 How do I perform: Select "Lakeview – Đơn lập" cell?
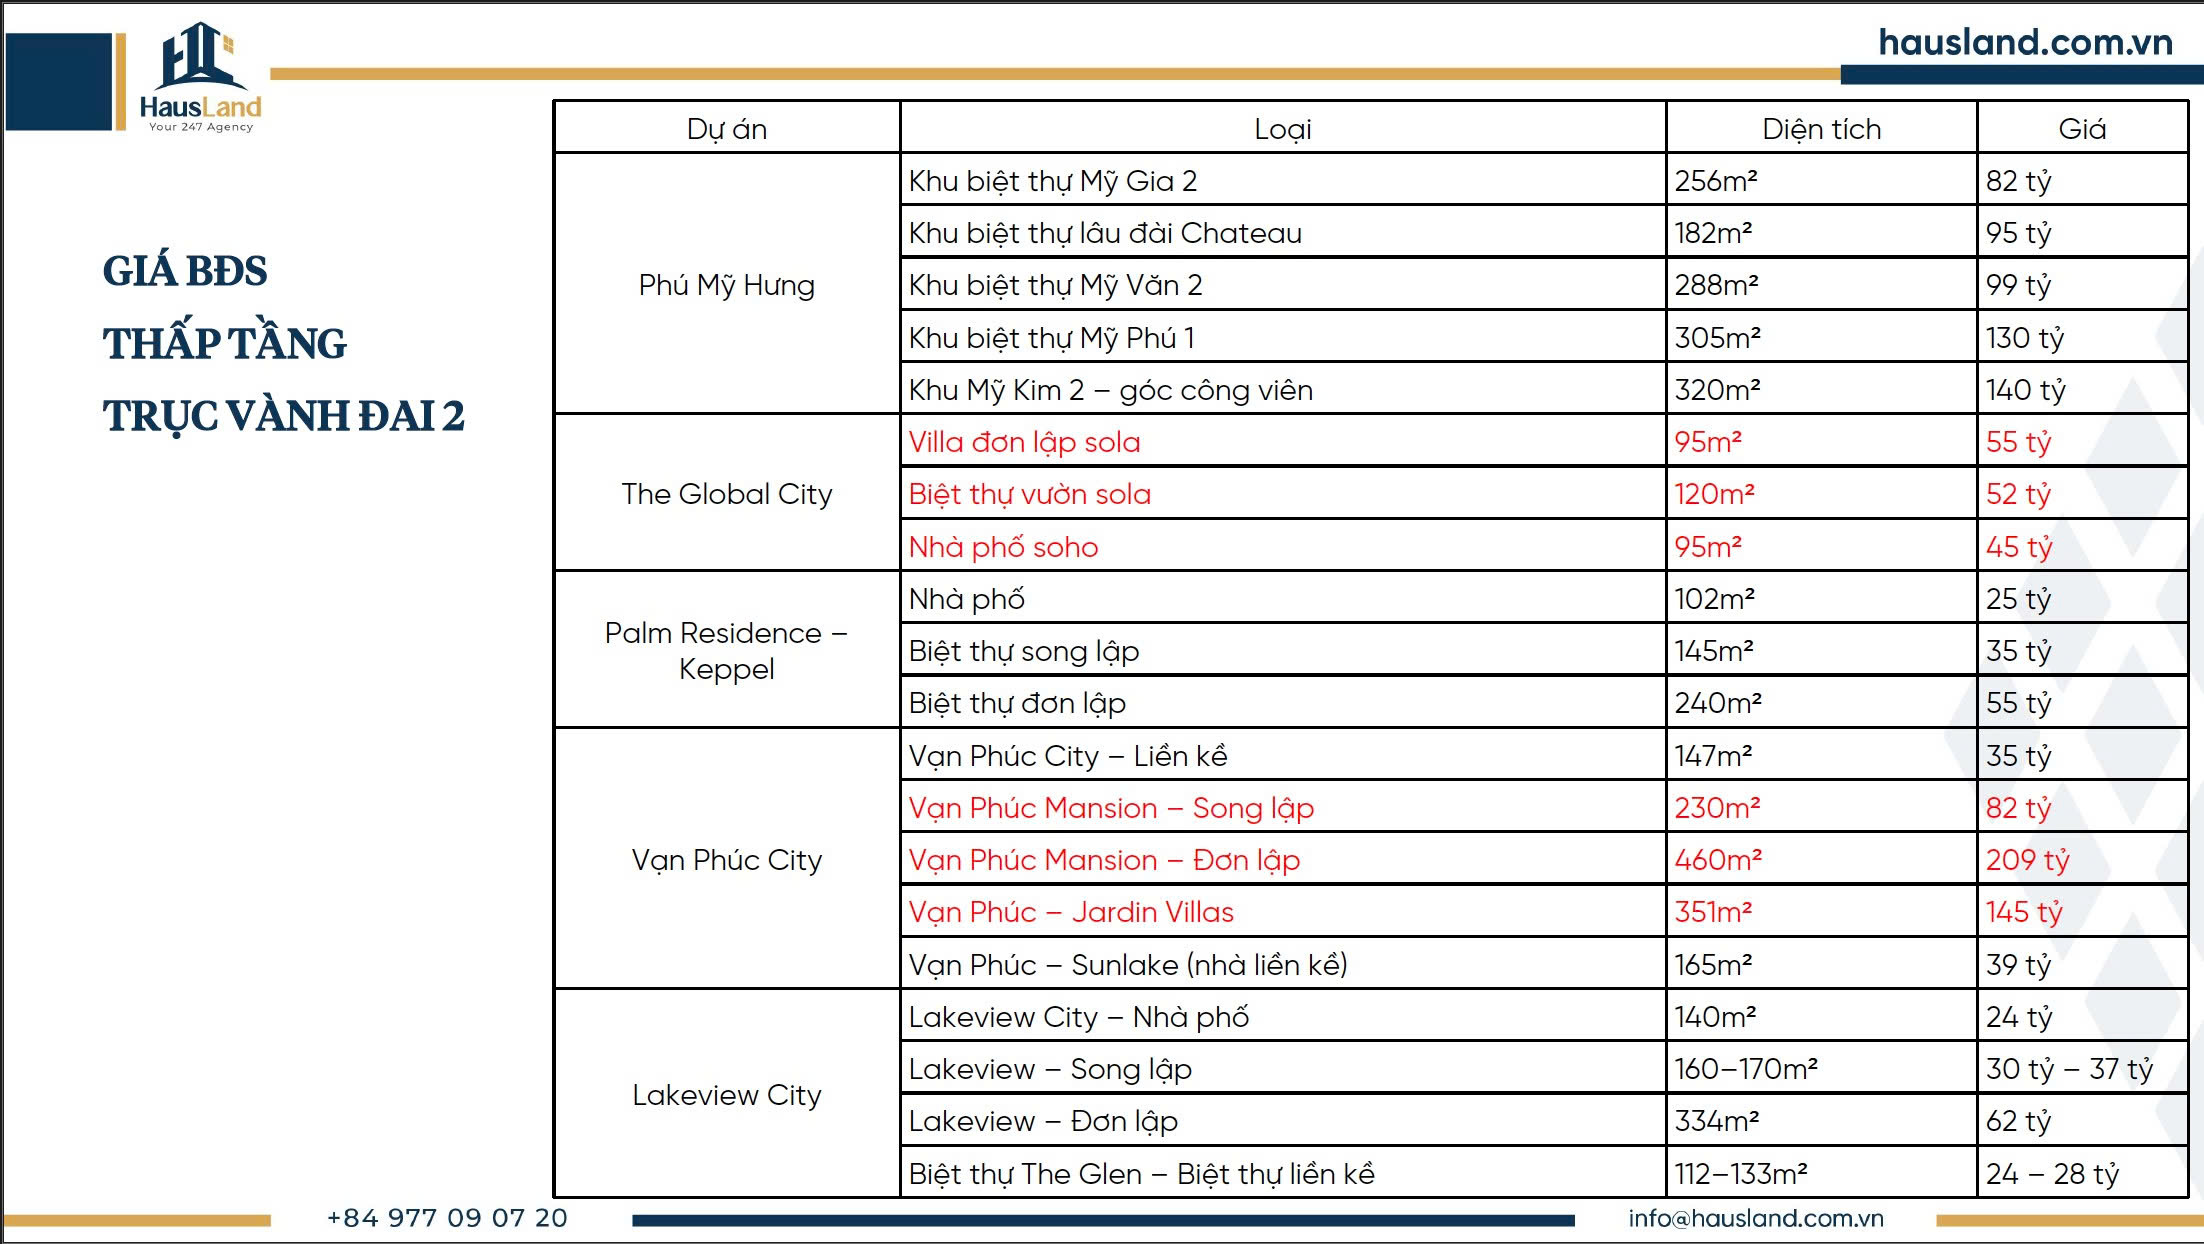(1283, 1120)
